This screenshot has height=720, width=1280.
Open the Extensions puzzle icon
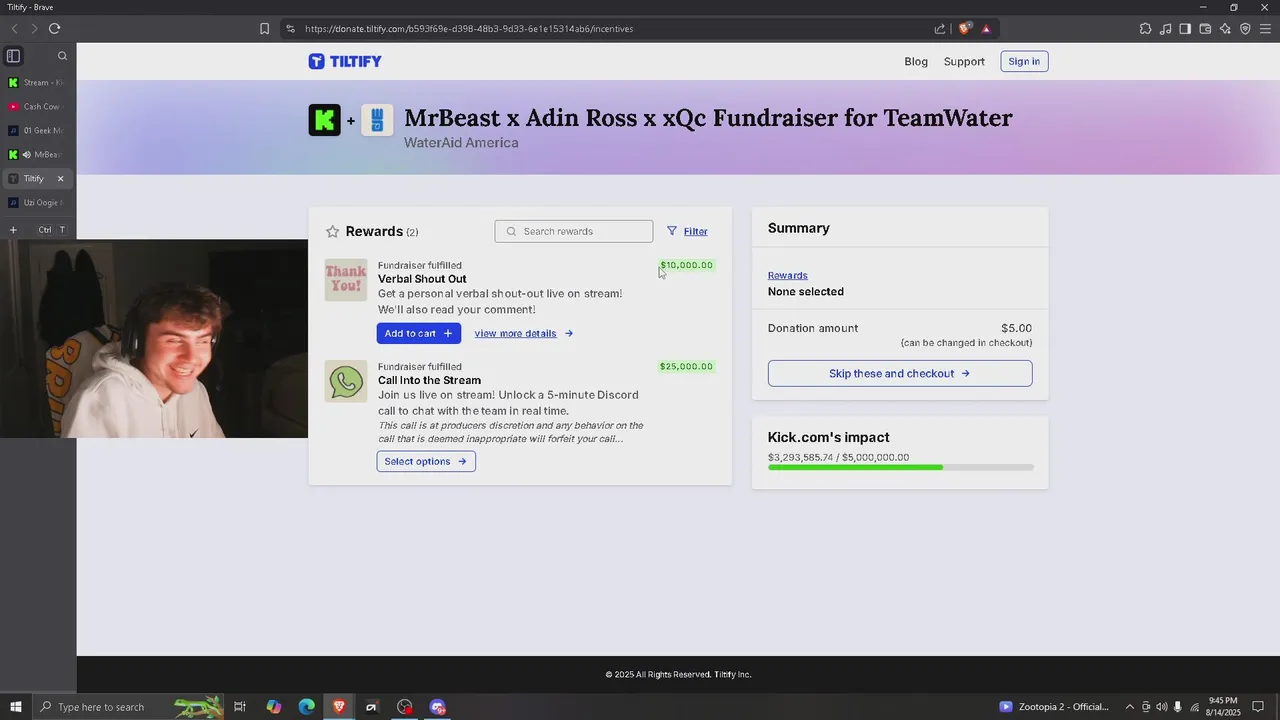(1145, 29)
